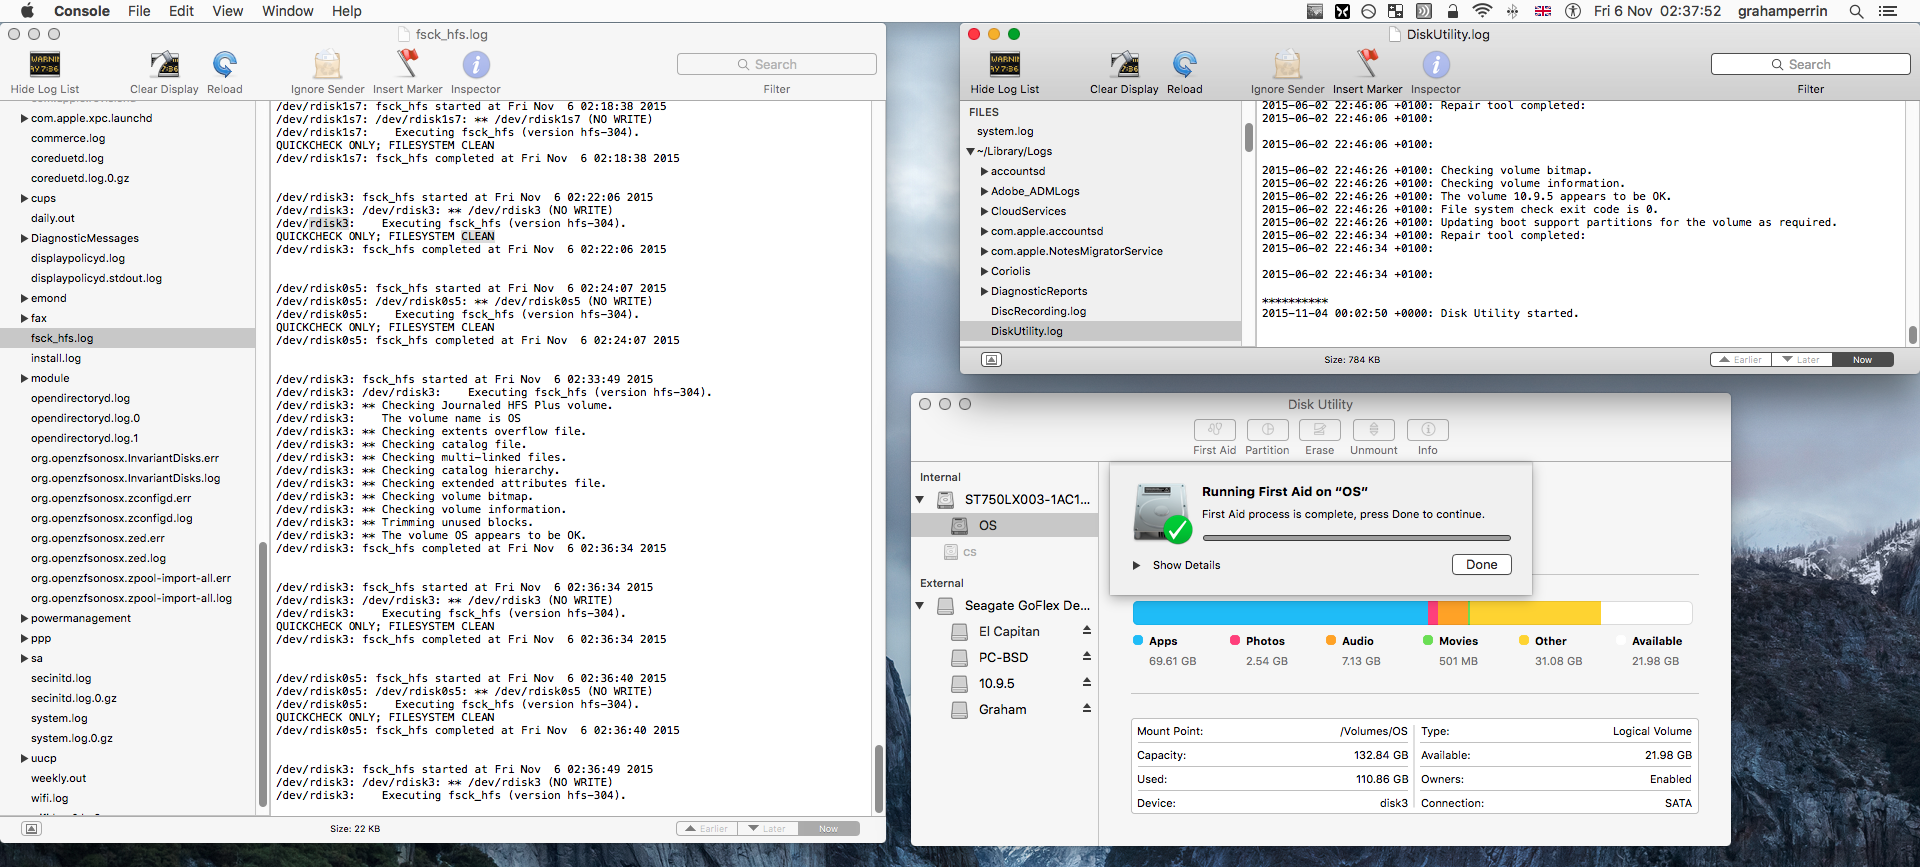Expand Show Details disclosure triangle
This screenshot has width=1920, height=867.
tap(1137, 565)
